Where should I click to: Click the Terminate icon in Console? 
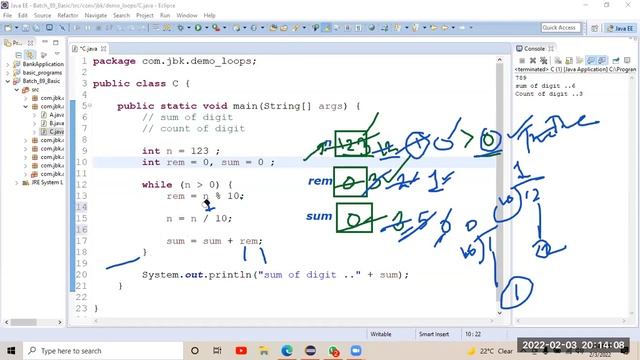click(522, 60)
